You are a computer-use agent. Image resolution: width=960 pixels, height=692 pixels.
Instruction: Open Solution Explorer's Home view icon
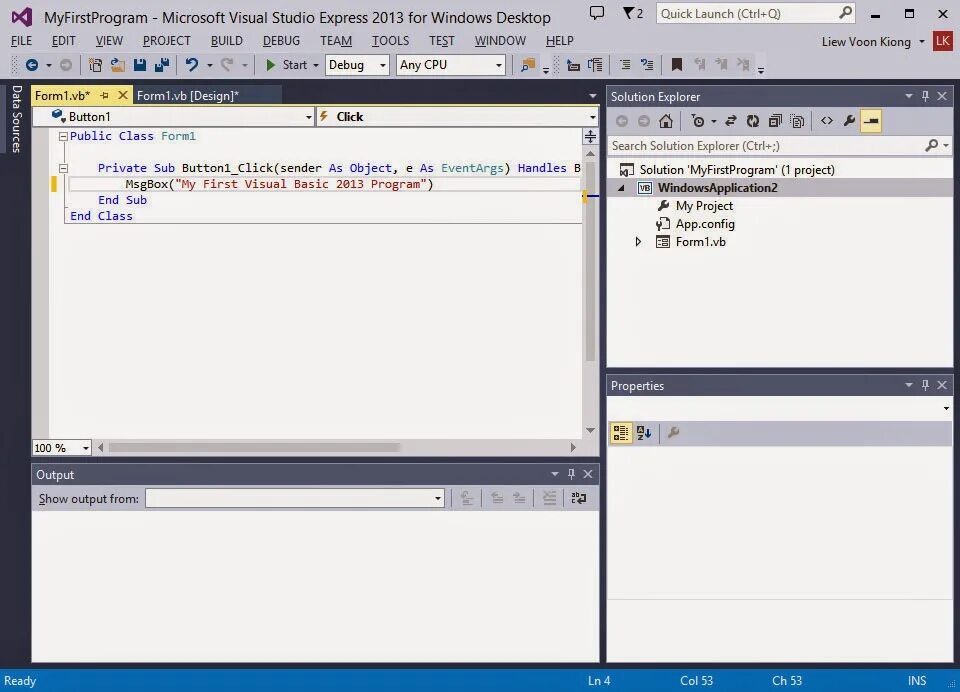click(665, 121)
